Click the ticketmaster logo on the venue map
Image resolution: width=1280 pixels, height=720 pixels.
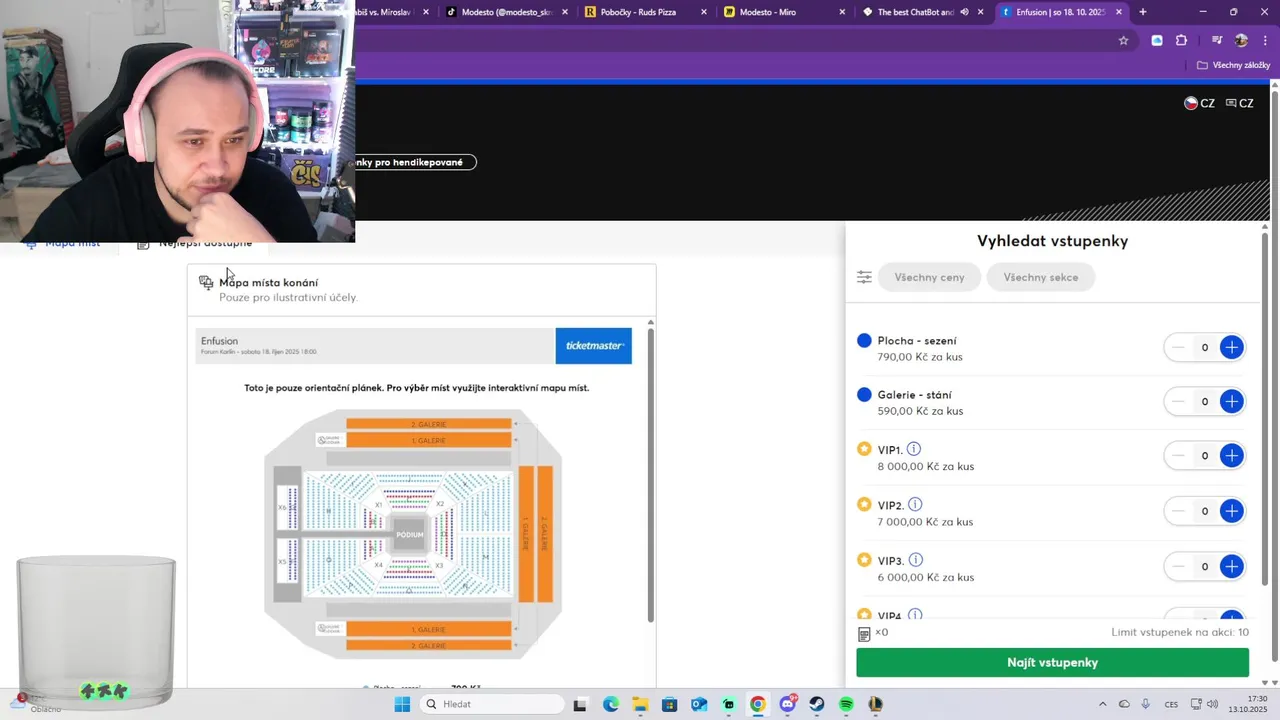tap(594, 346)
